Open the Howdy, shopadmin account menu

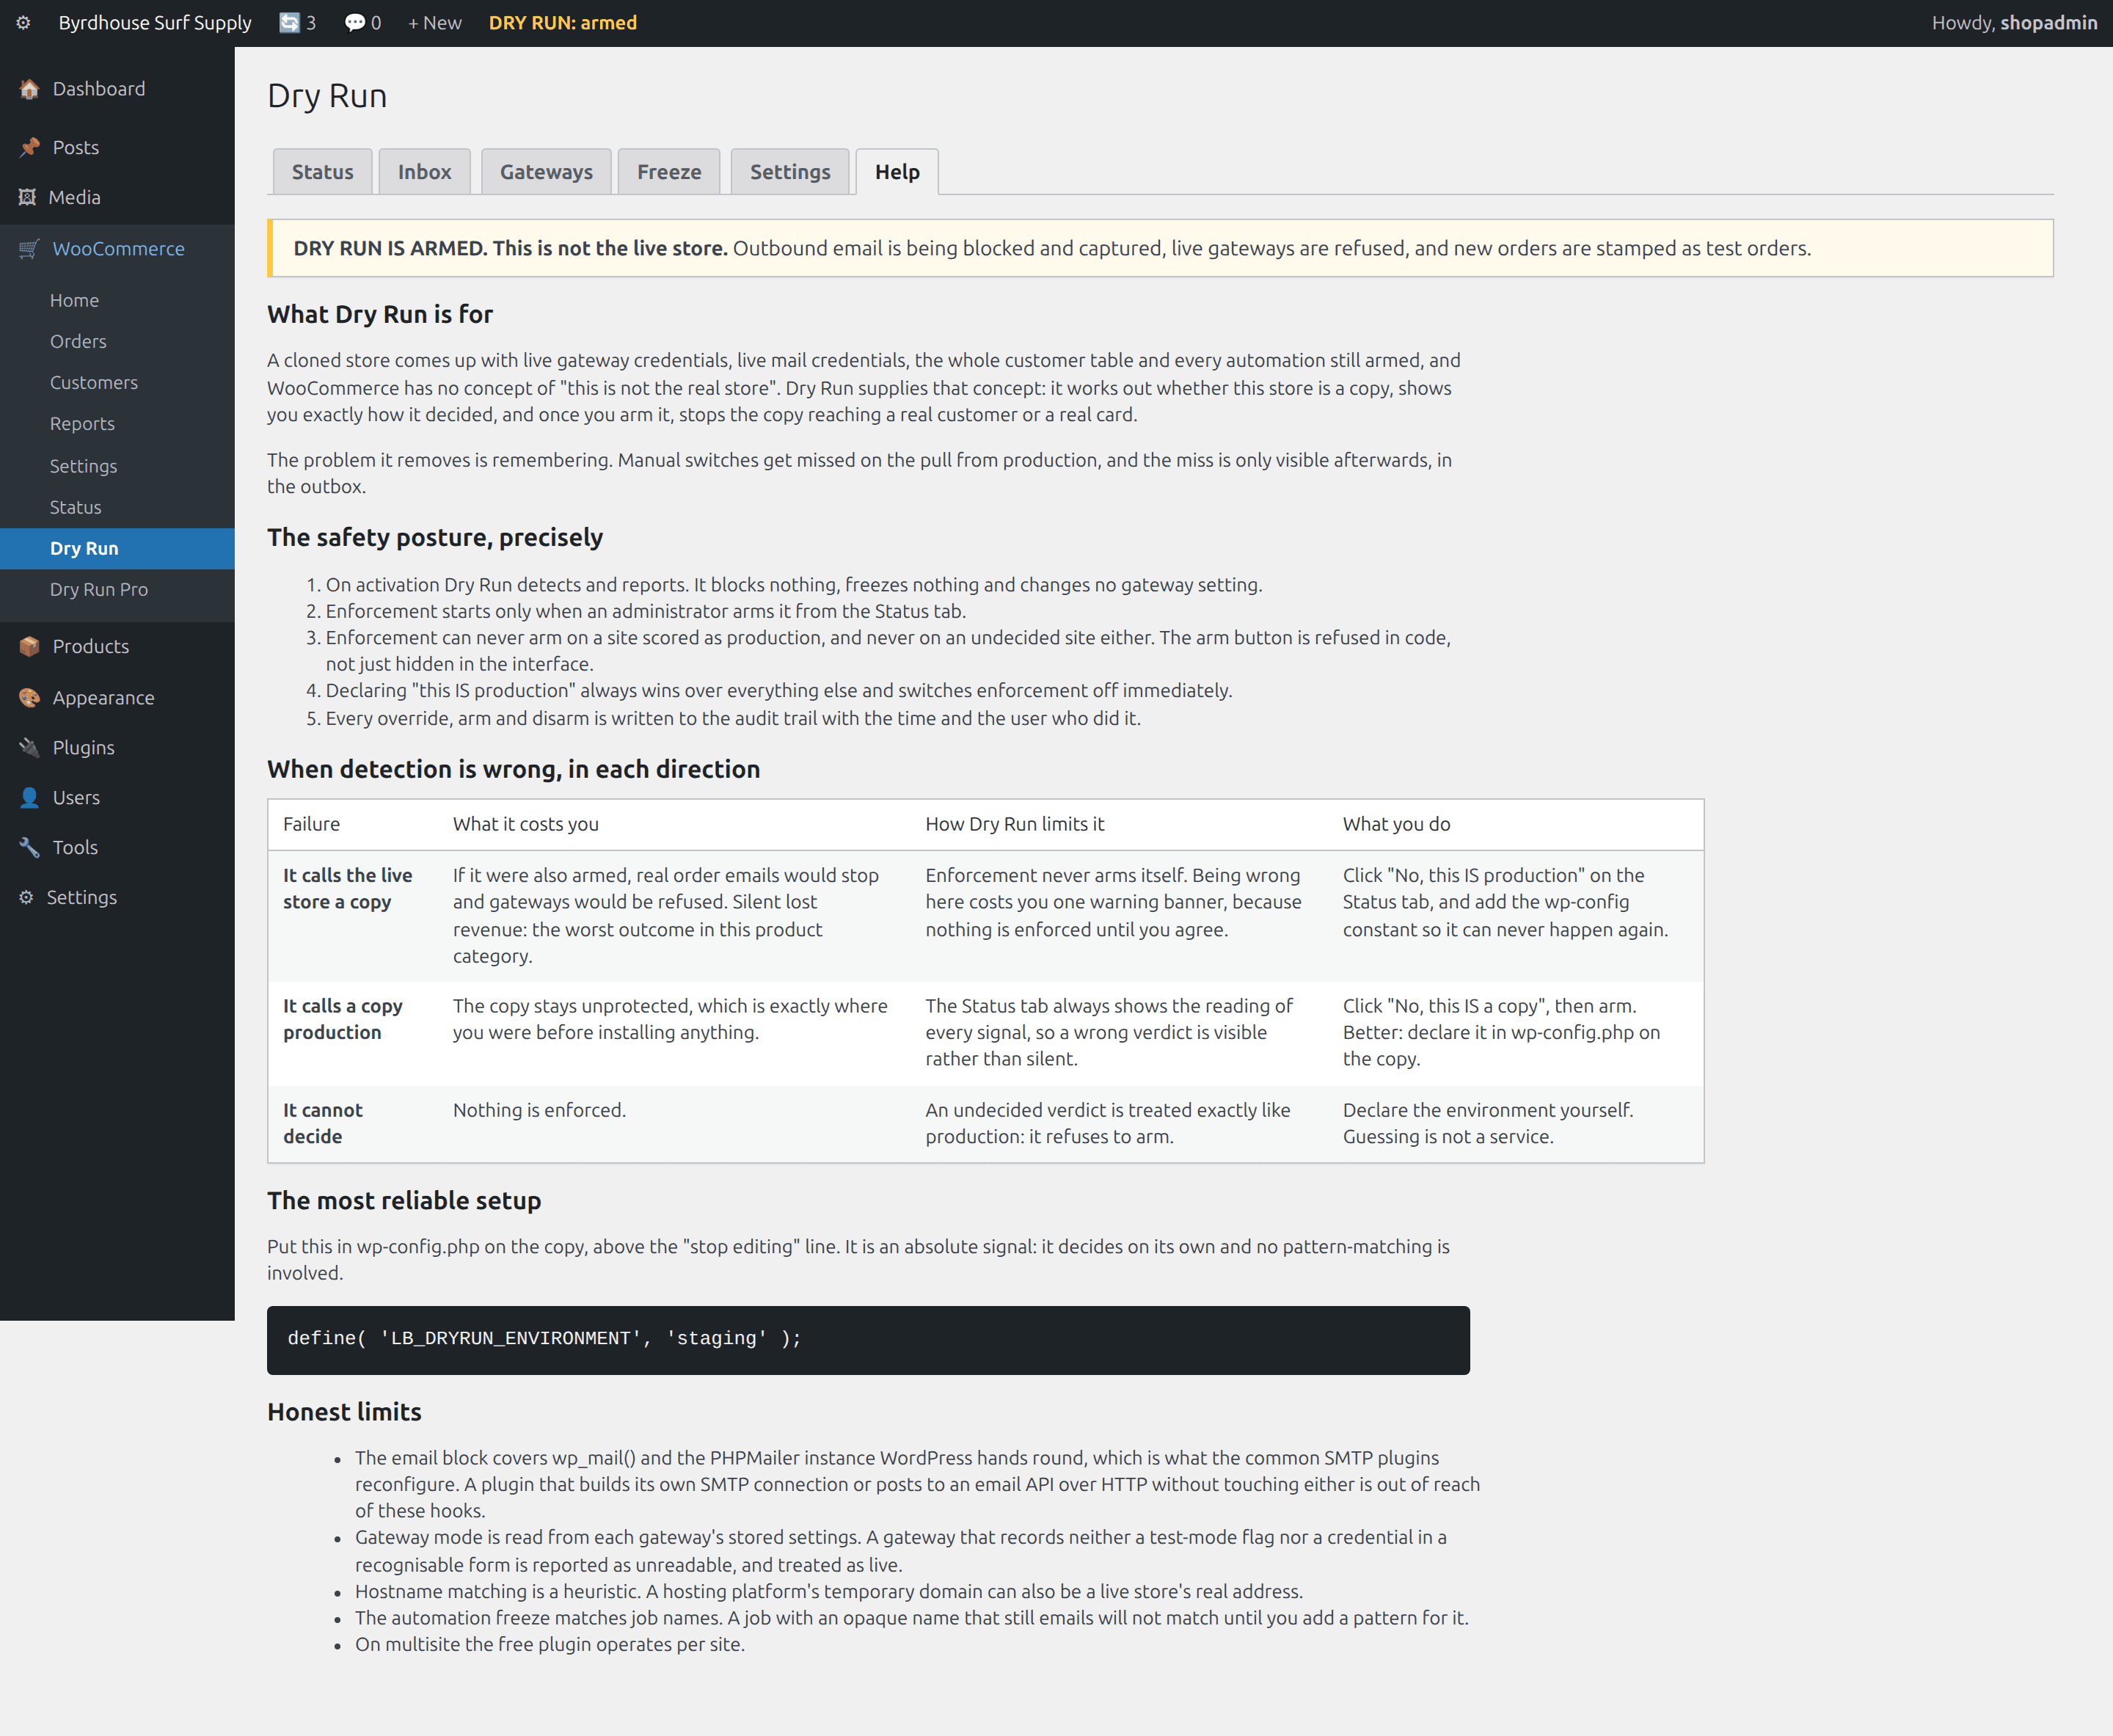pyautogui.click(x=2014, y=23)
